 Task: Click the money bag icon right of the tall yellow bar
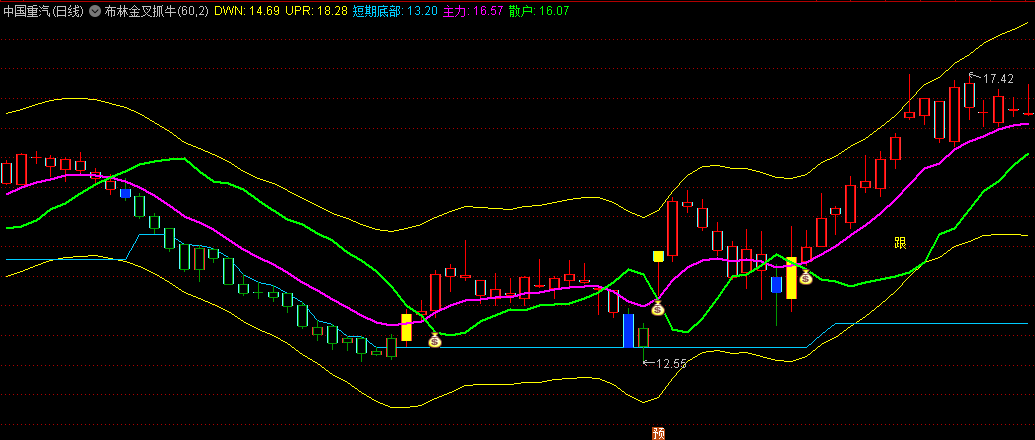pyautogui.click(x=805, y=277)
